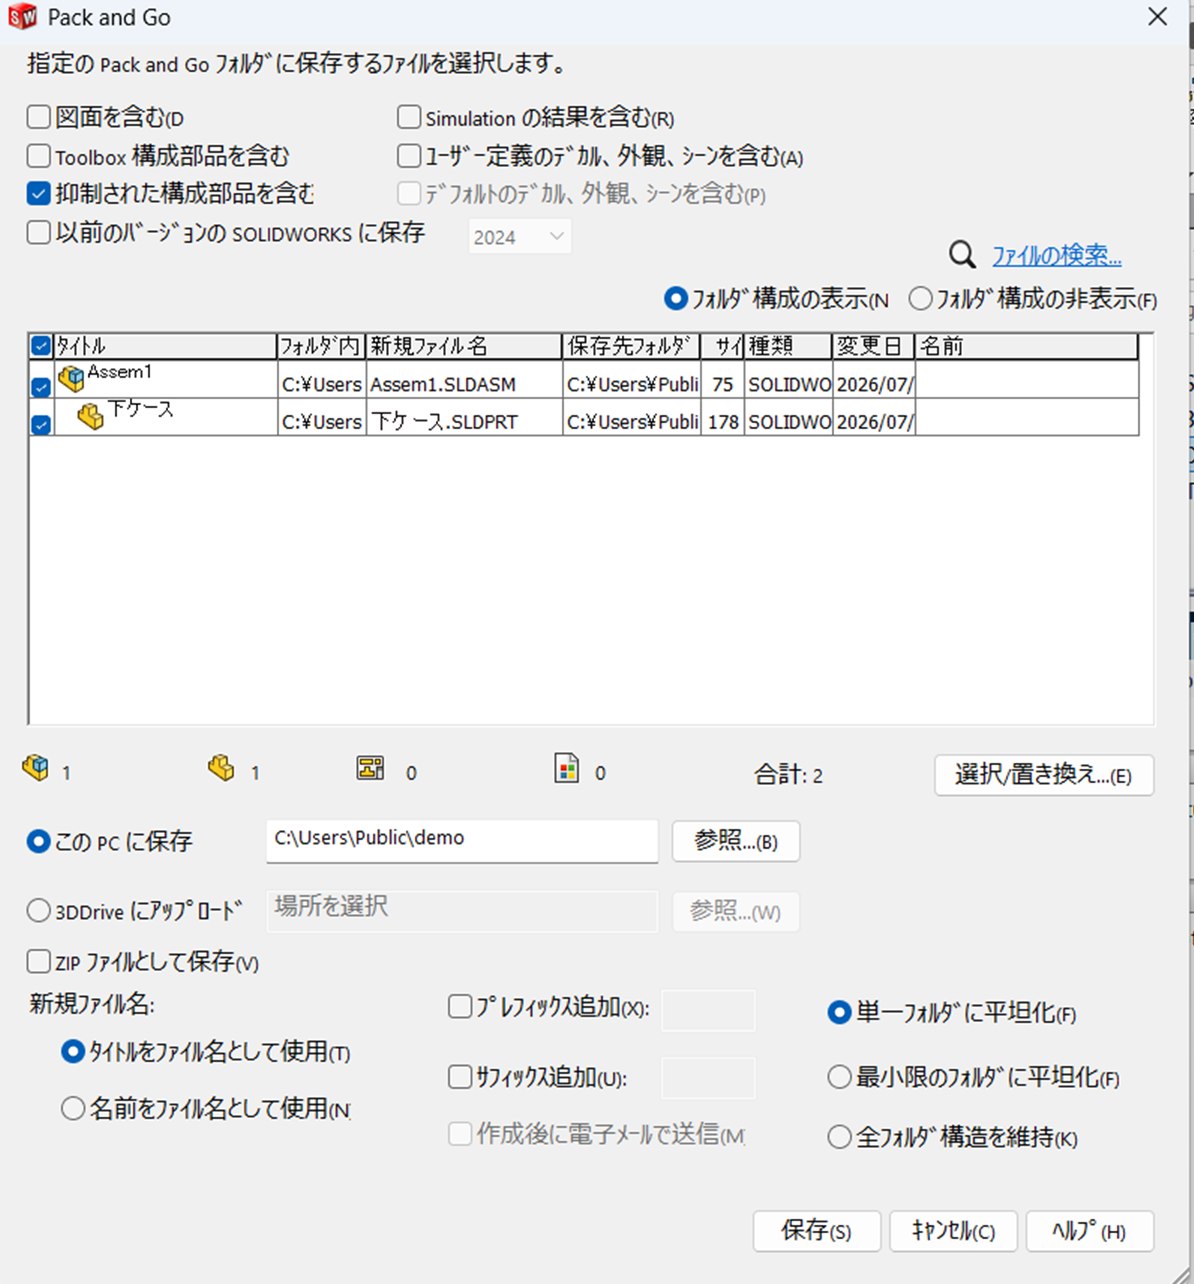Click the drawing count icon below the table
The image size is (1194, 1284).
(371, 768)
